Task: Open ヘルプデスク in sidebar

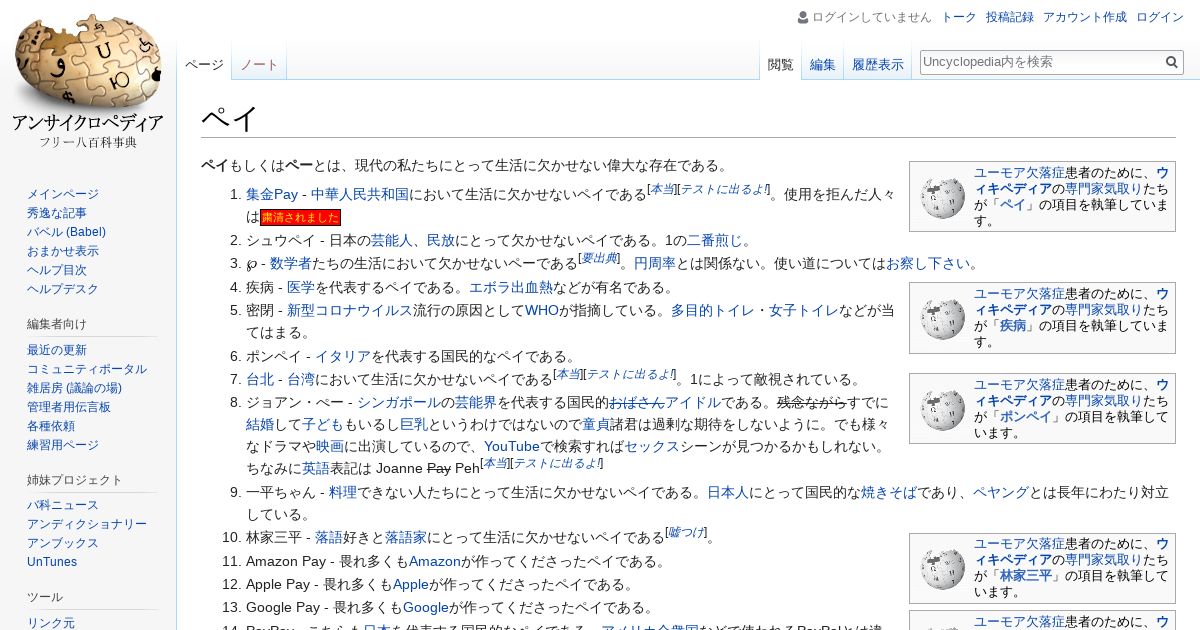Action: click(63, 289)
